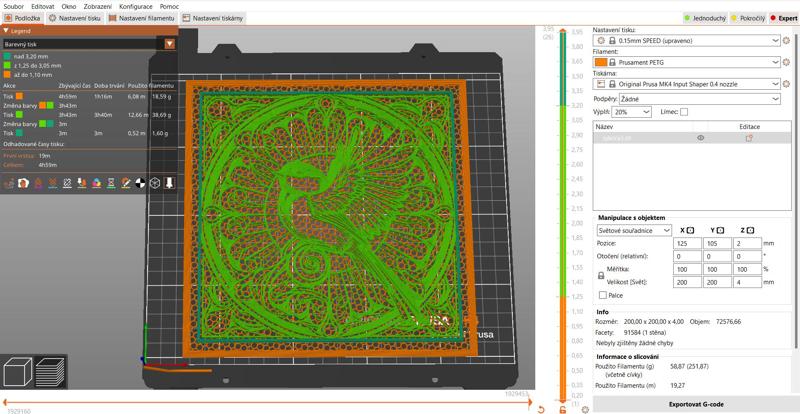Toggle travel moves visibility in legend toolbar

[9, 183]
